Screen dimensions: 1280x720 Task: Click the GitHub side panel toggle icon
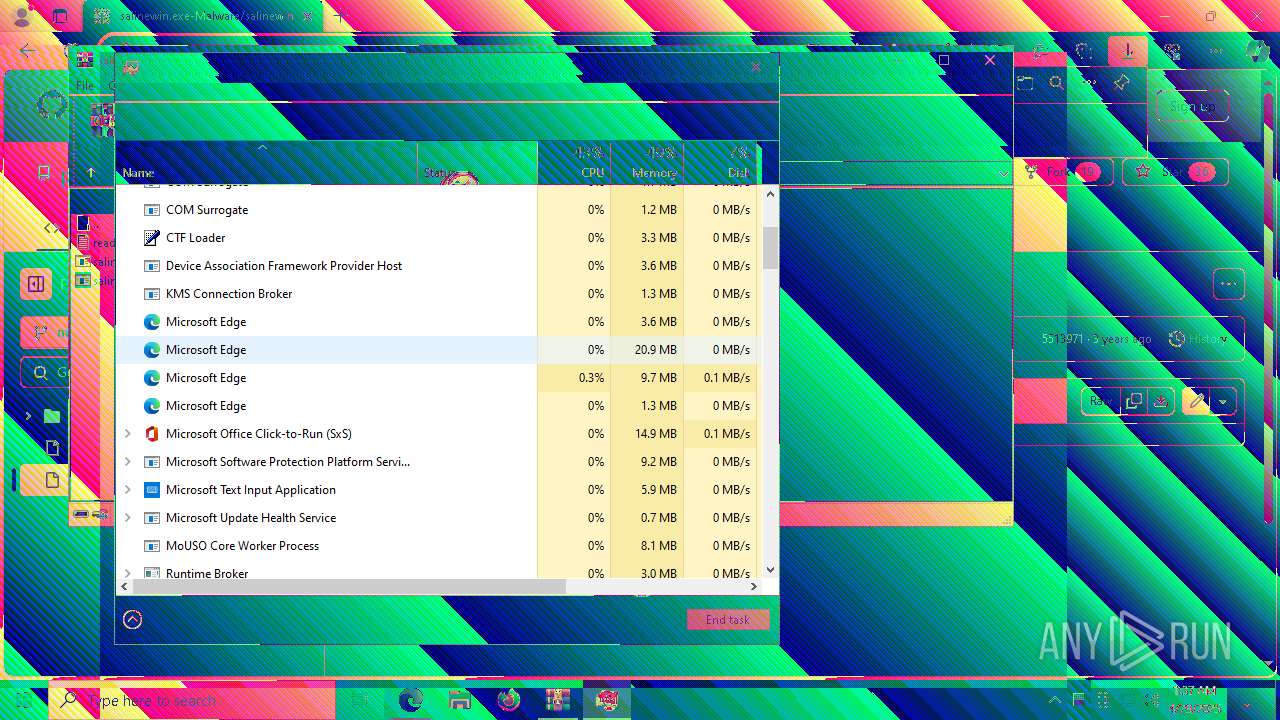(x=36, y=284)
